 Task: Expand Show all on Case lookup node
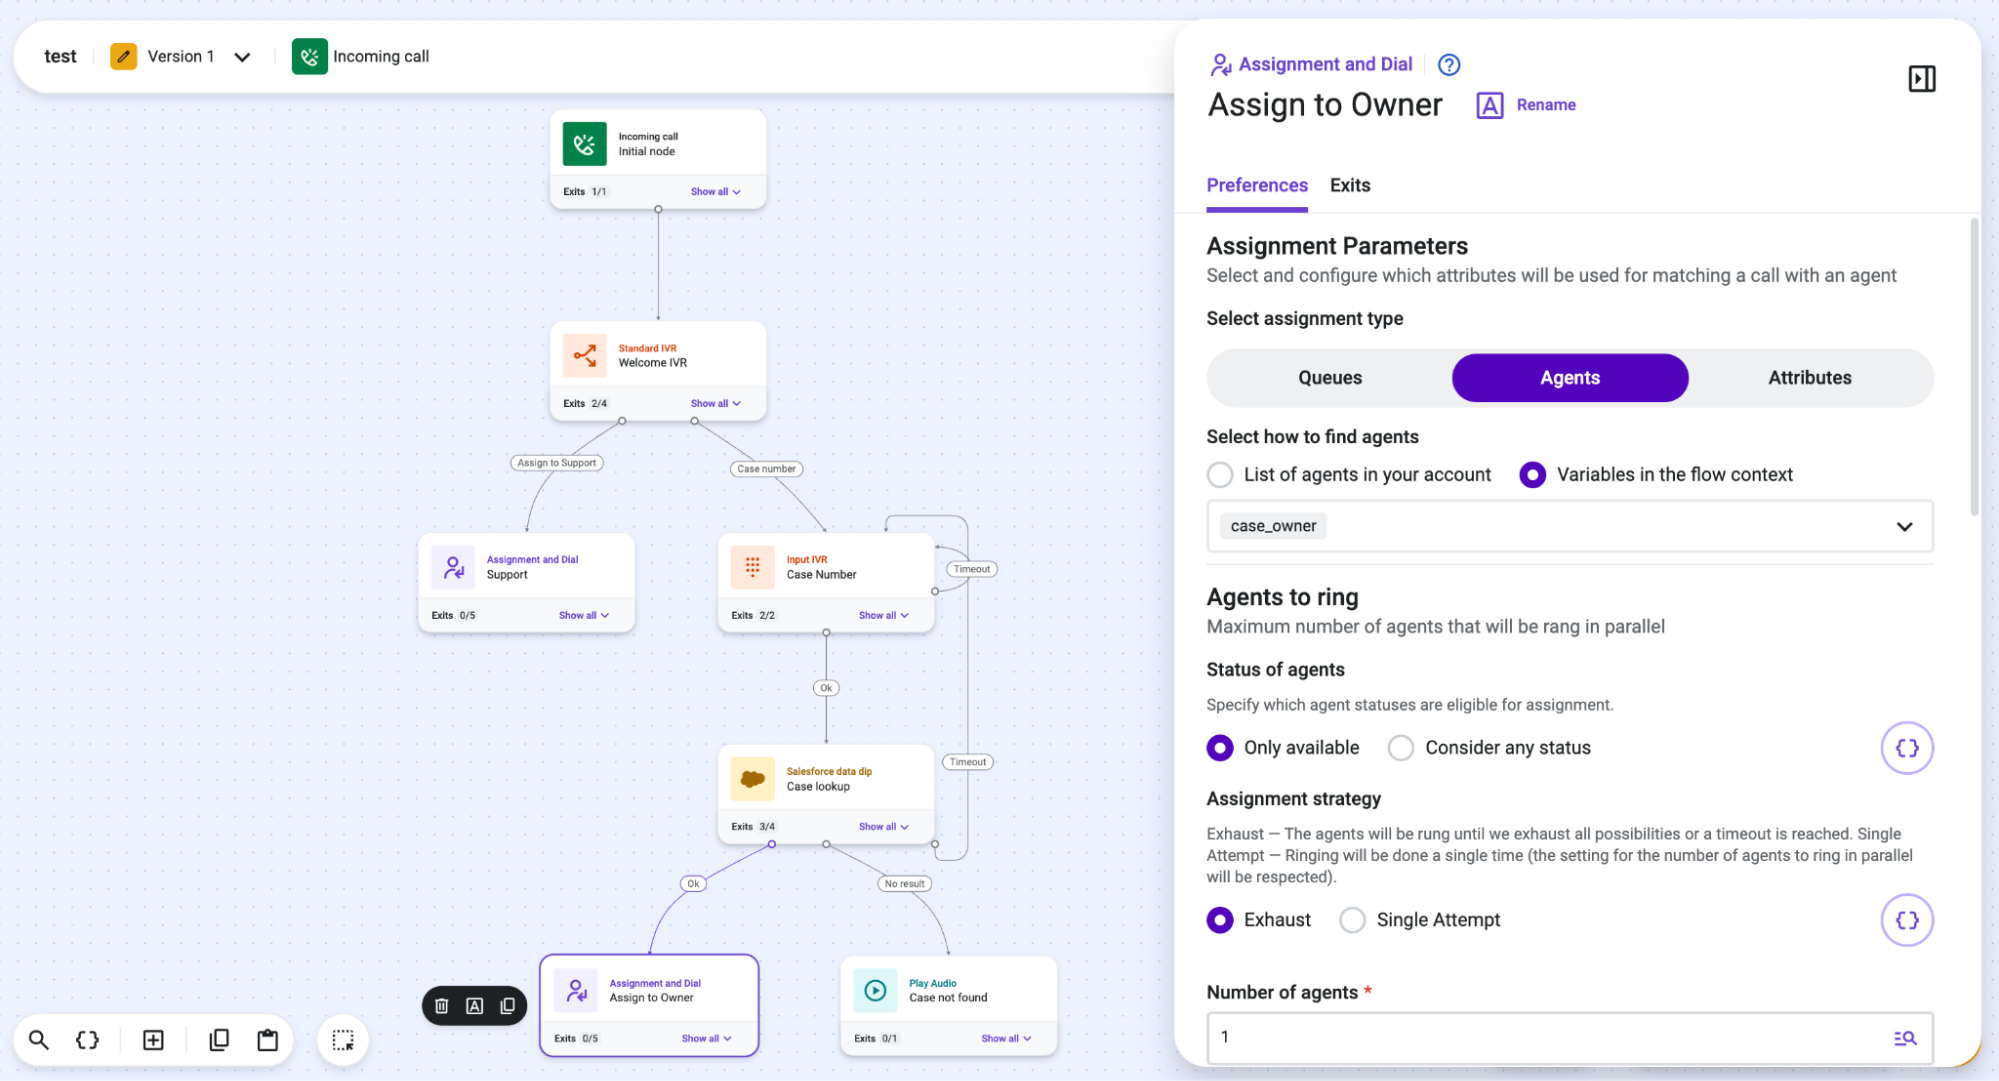coord(884,827)
